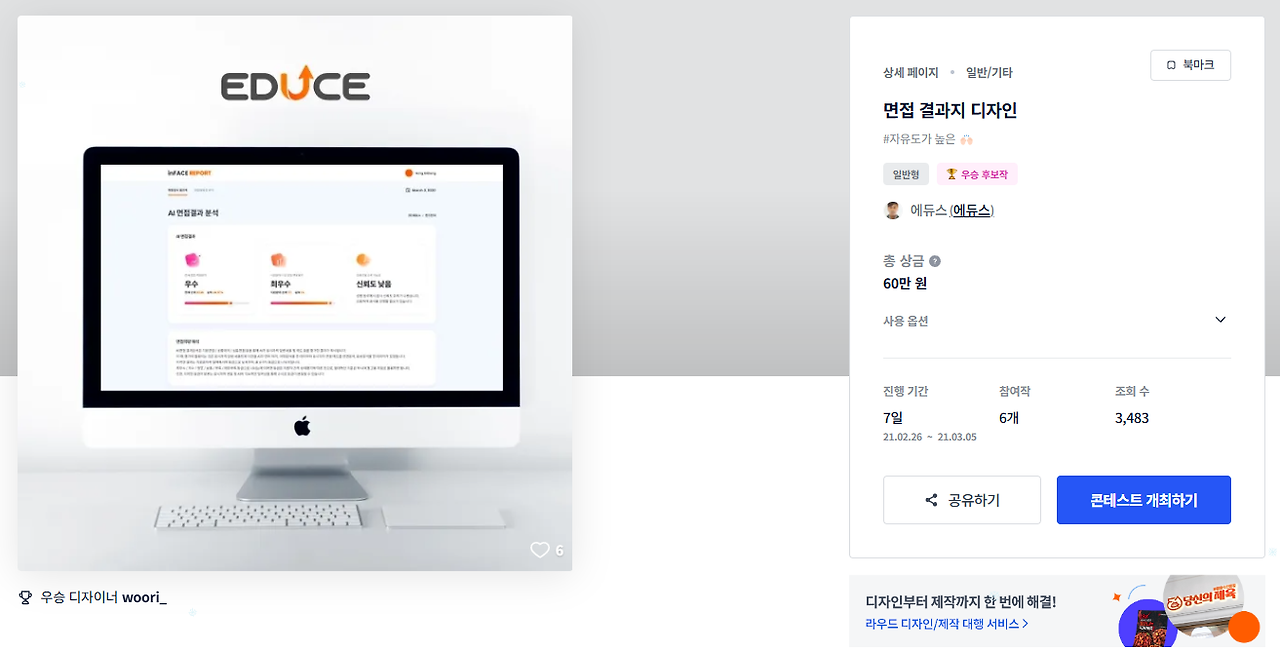Click the 3,483 view count
This screenshot has height=651, width=1280.
1132,418
